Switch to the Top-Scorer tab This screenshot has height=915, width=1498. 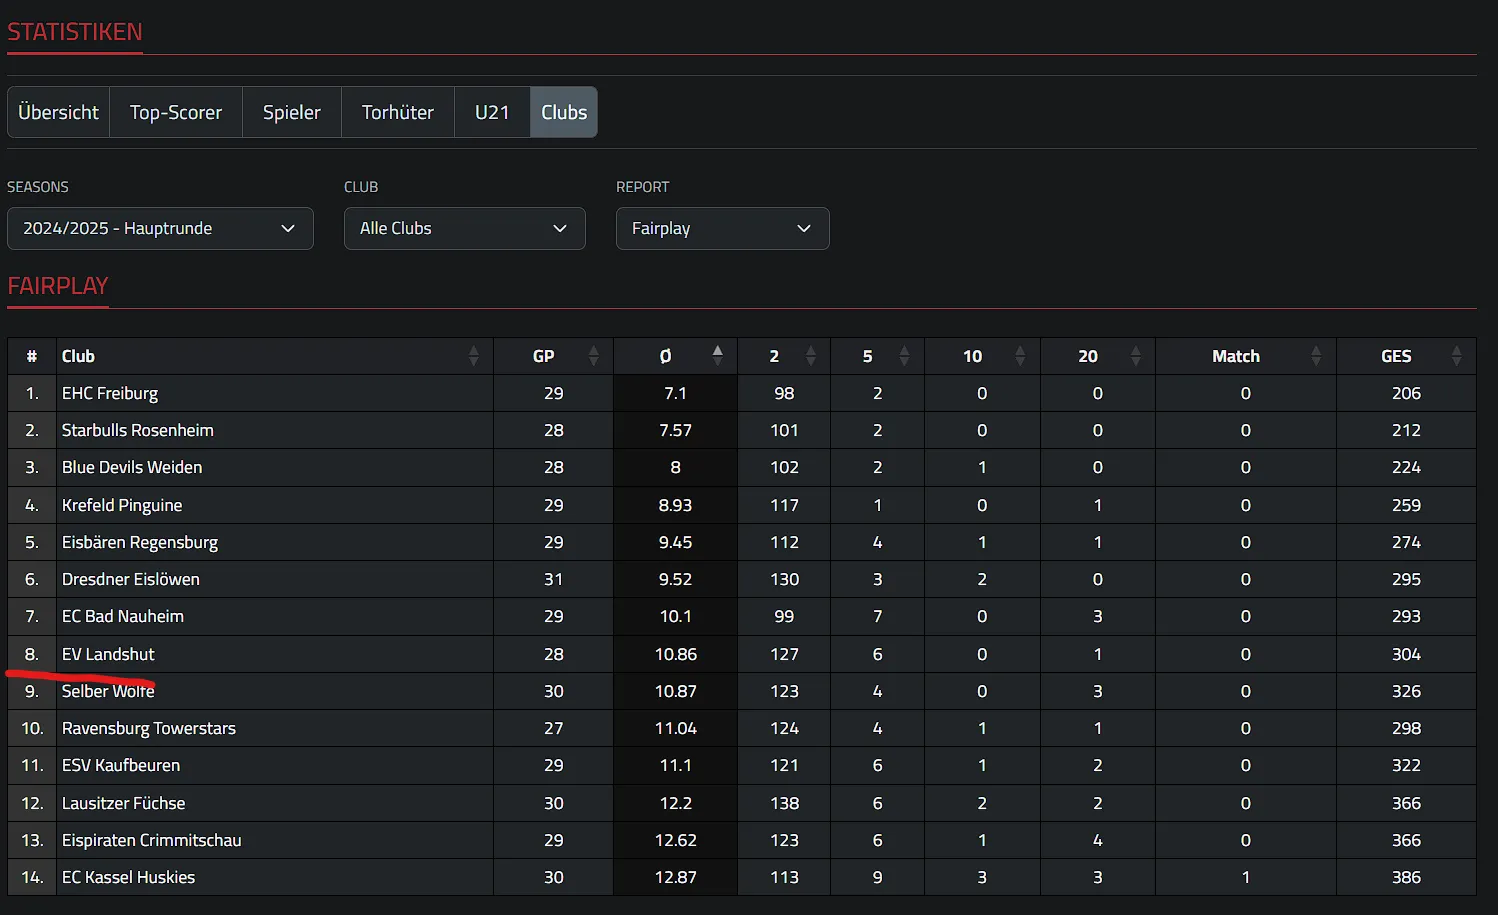176,112
